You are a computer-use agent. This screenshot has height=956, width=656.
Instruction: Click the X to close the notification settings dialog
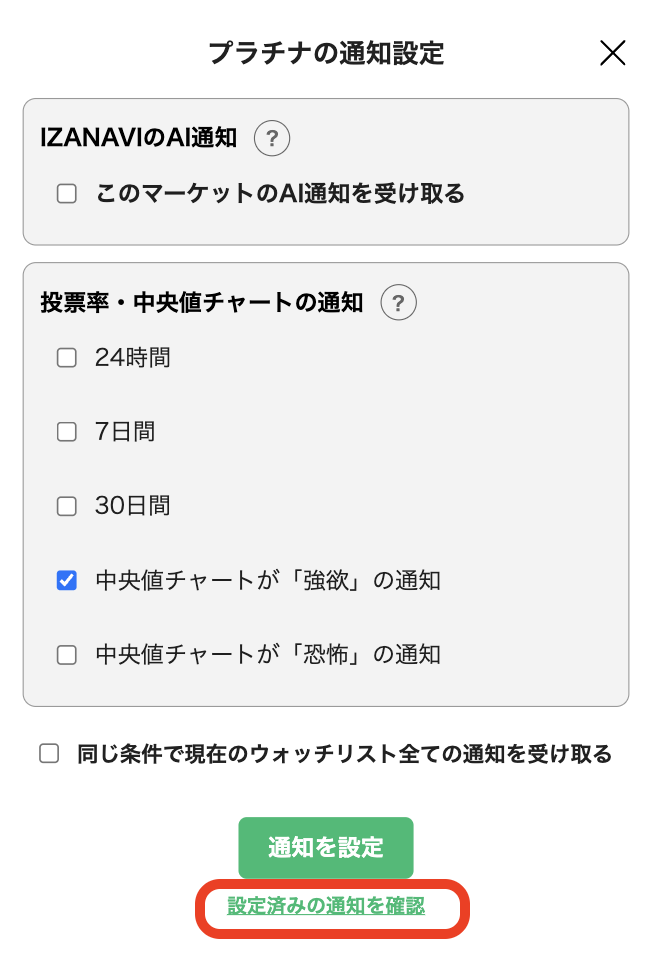point(612,54)
